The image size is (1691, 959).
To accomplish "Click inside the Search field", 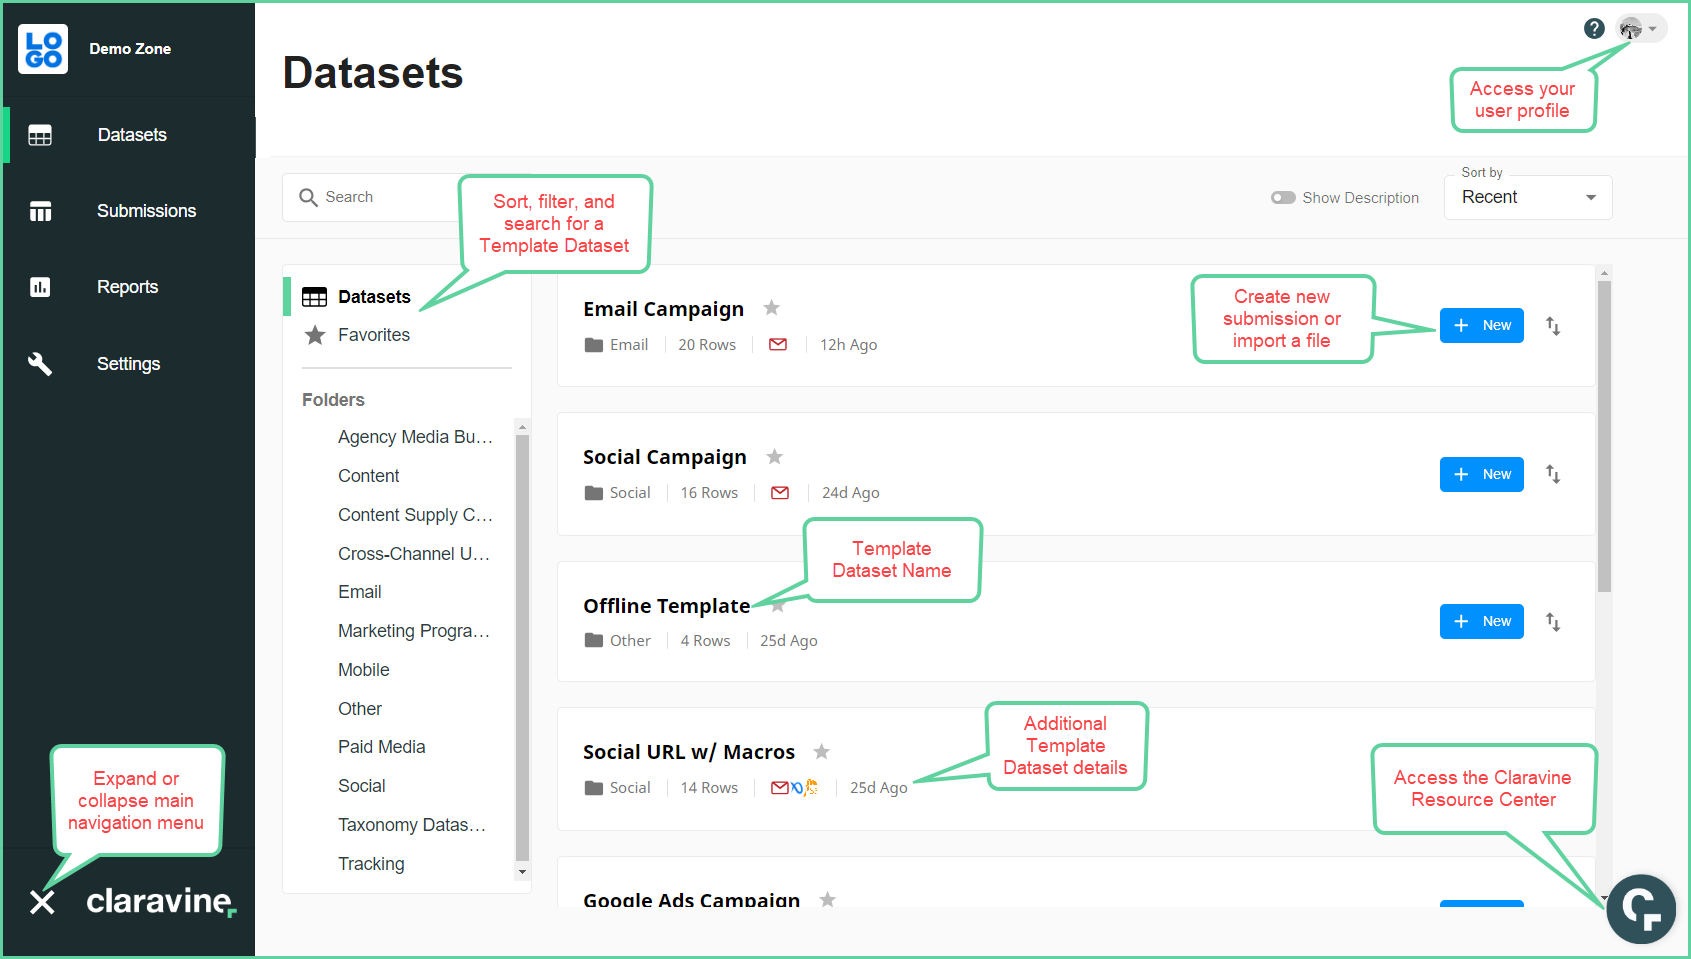I will click(370, 197).
